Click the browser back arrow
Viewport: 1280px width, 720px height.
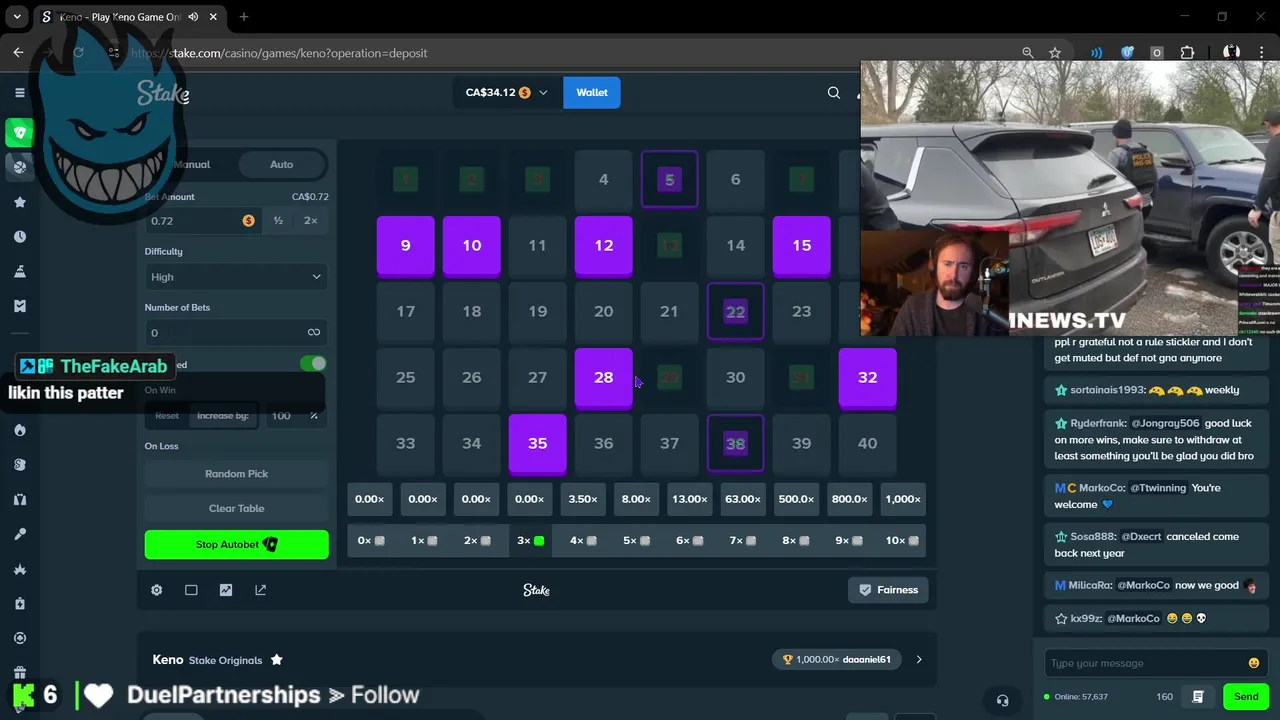tap(19, 53)
